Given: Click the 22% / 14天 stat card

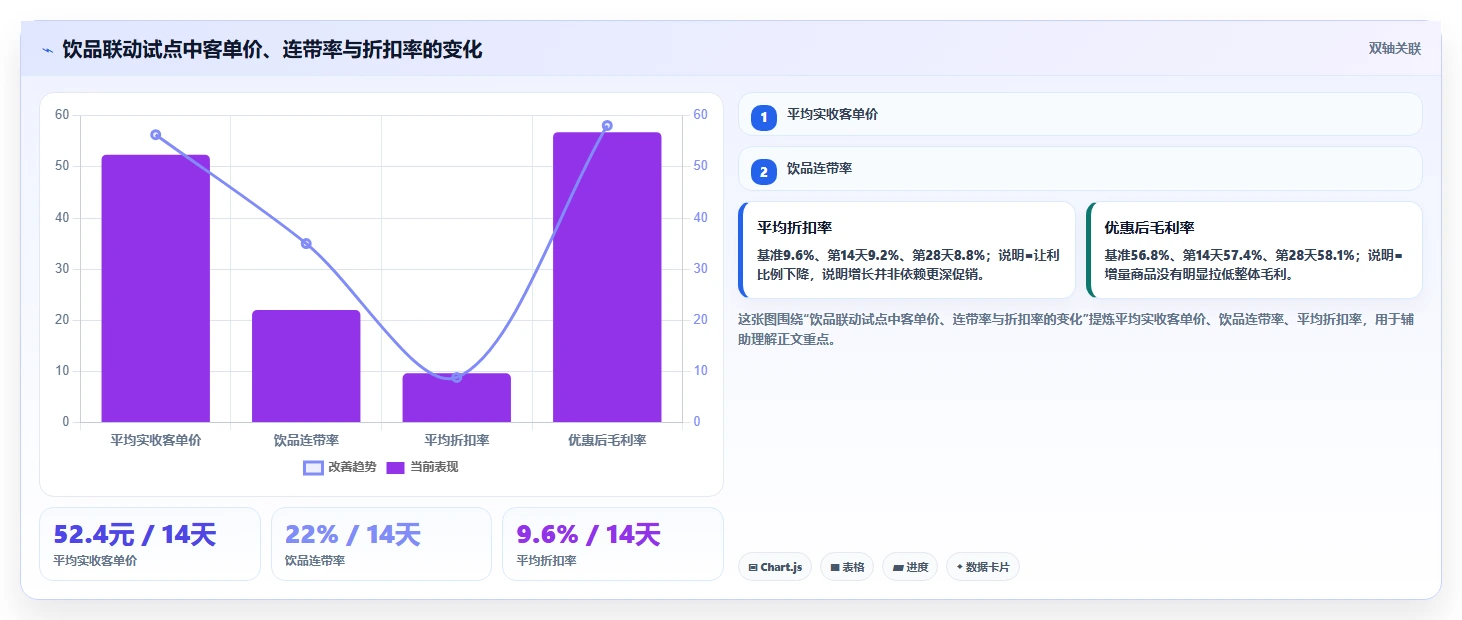Looking at the screenshot, I should point(381,544).
